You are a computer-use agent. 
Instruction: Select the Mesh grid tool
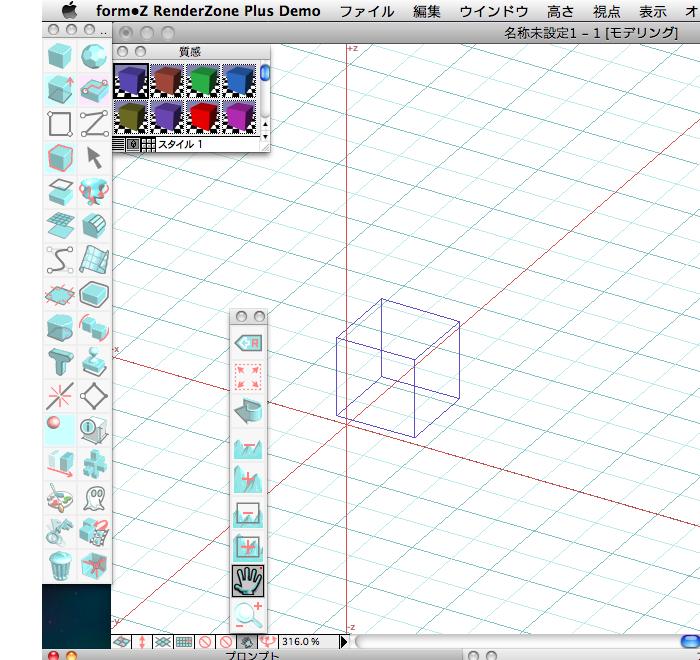(60, 226)
